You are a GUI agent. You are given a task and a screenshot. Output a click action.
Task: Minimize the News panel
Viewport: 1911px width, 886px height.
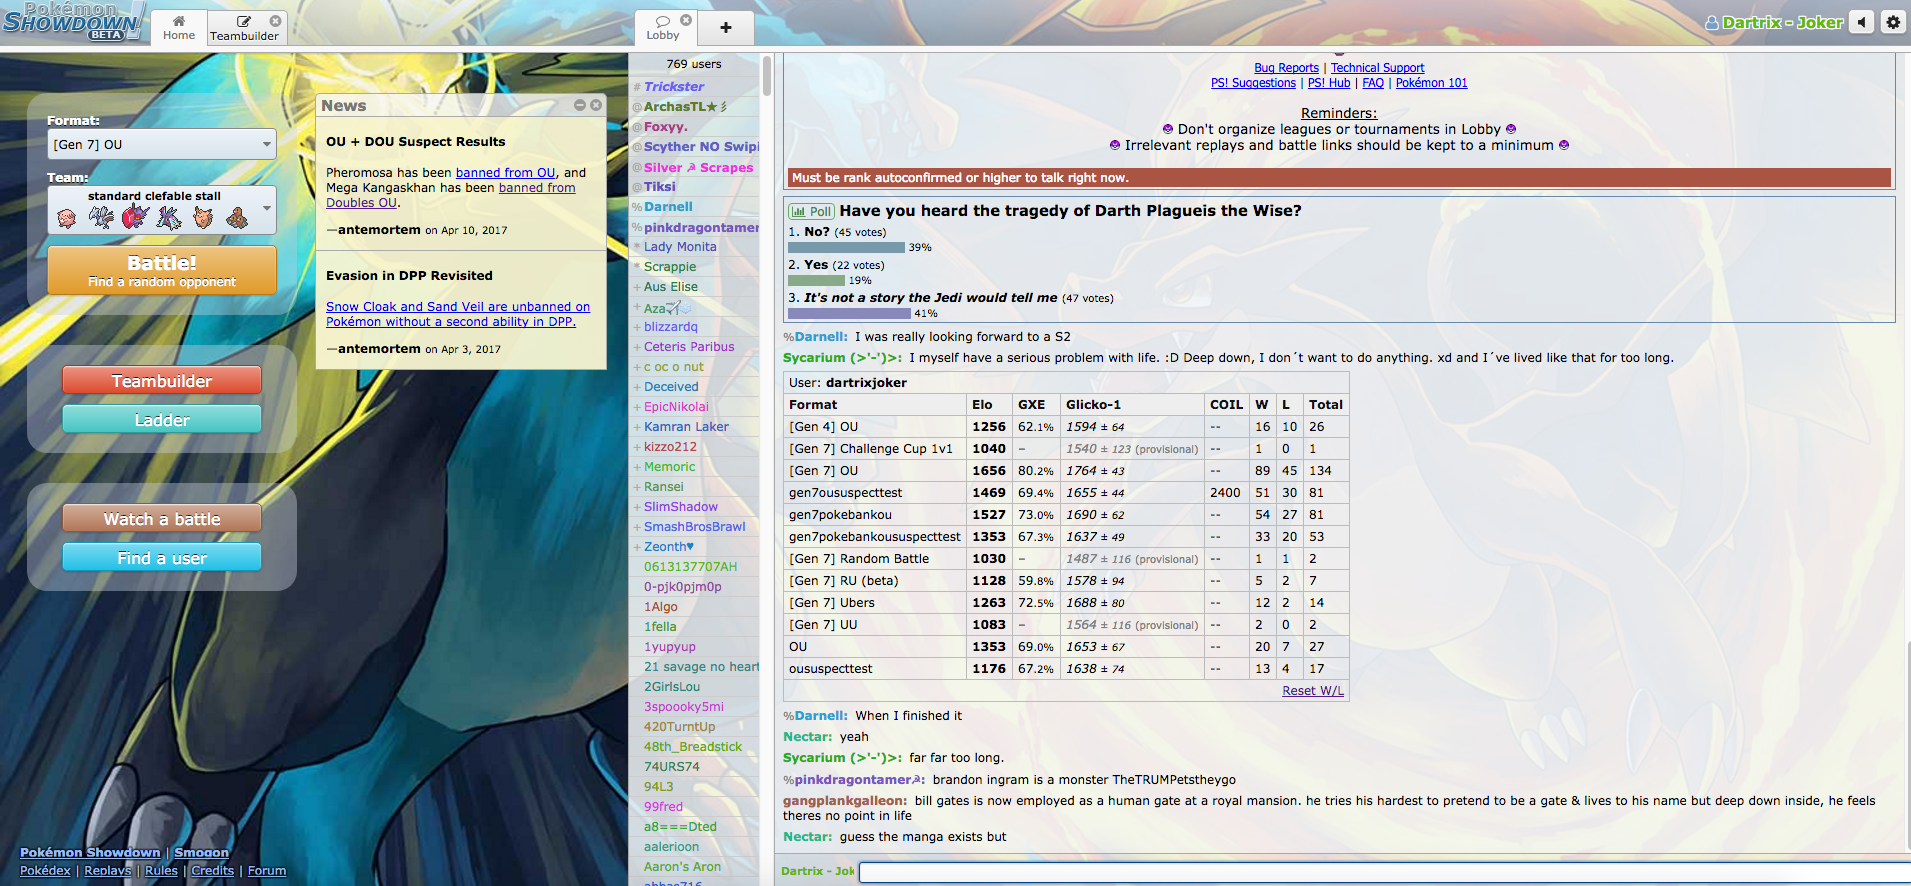pyautogui.click(x=580, y=105)
